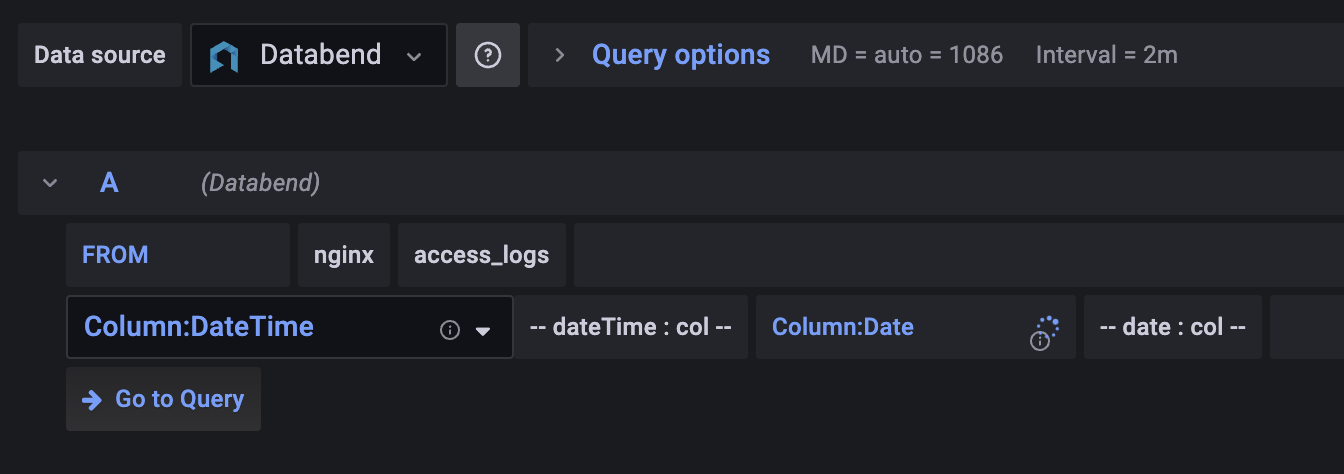
Task: Click empty field after access_logs
Action: 950,255
